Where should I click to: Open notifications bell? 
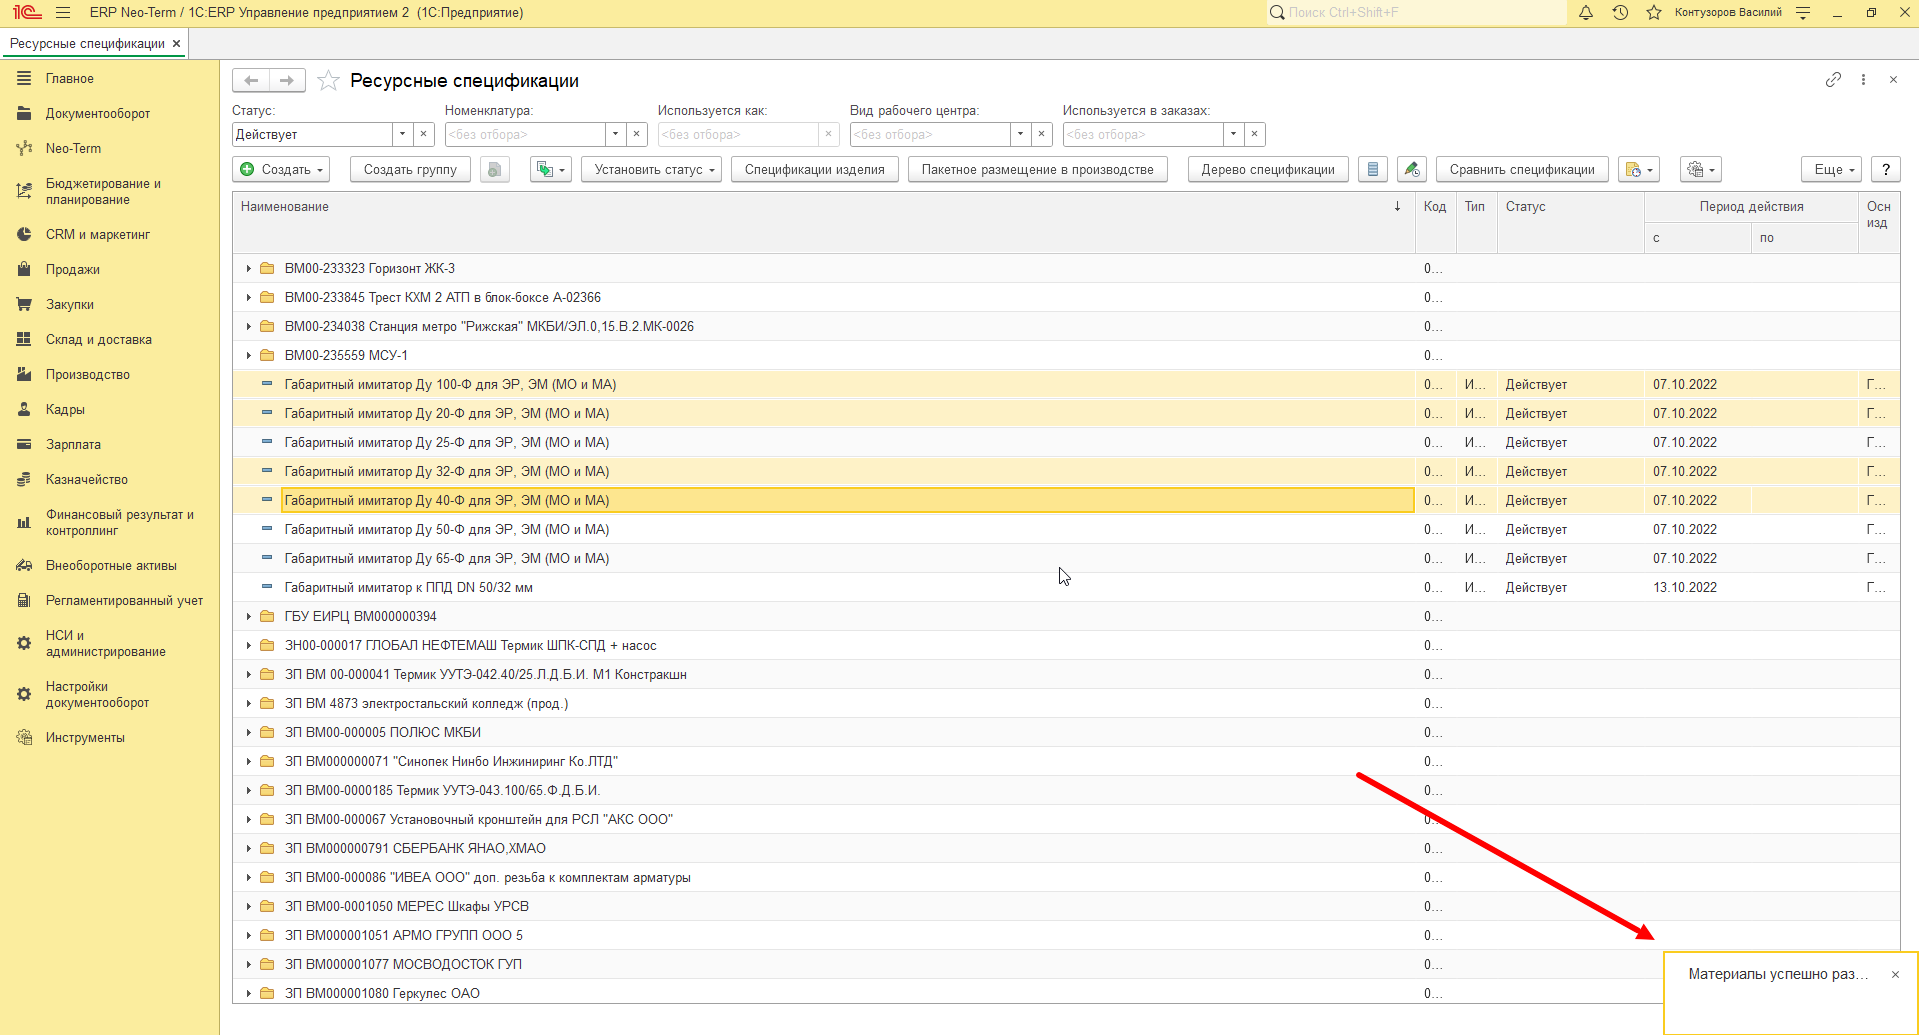click(1586, 13)
